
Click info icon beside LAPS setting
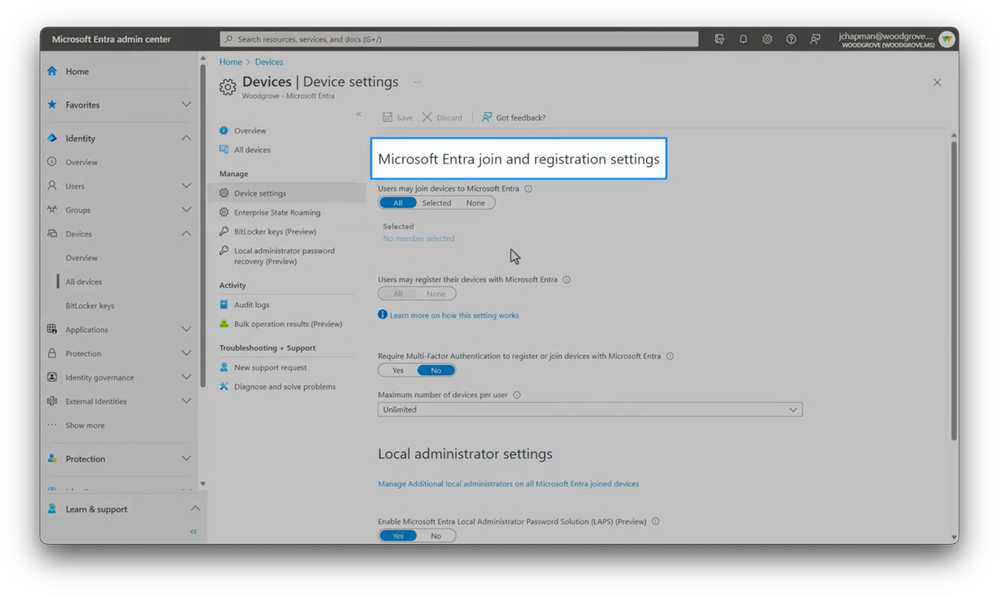coord(656,521)
